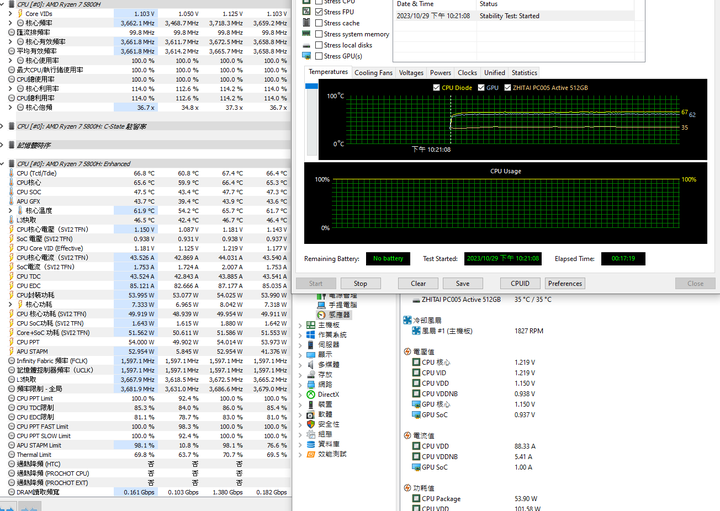Click the network icon beside 網路

click(x=311, y=384)
